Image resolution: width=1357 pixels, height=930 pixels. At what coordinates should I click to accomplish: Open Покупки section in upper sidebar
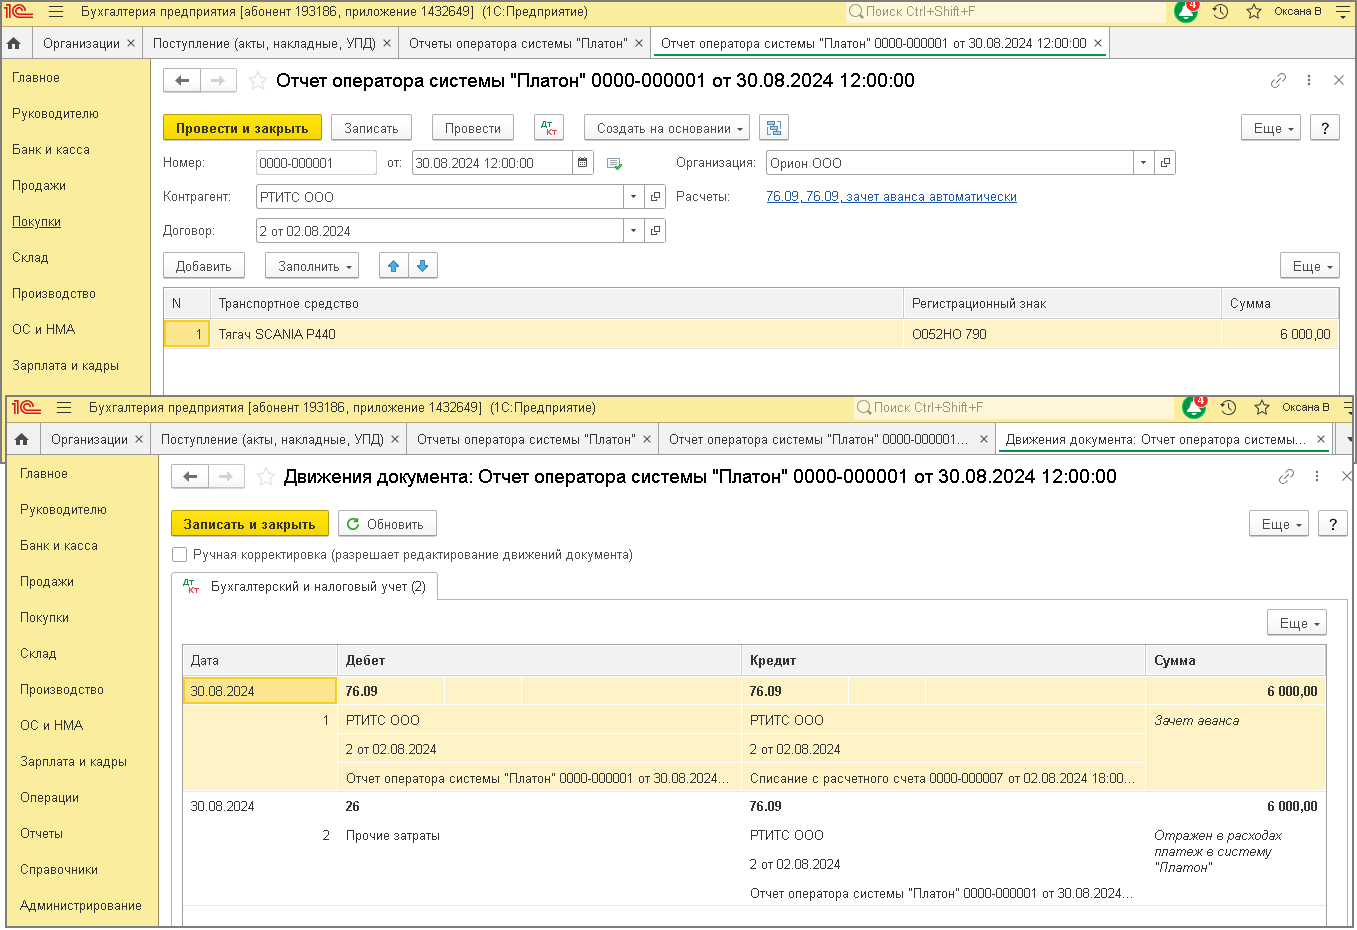[36, 222]
